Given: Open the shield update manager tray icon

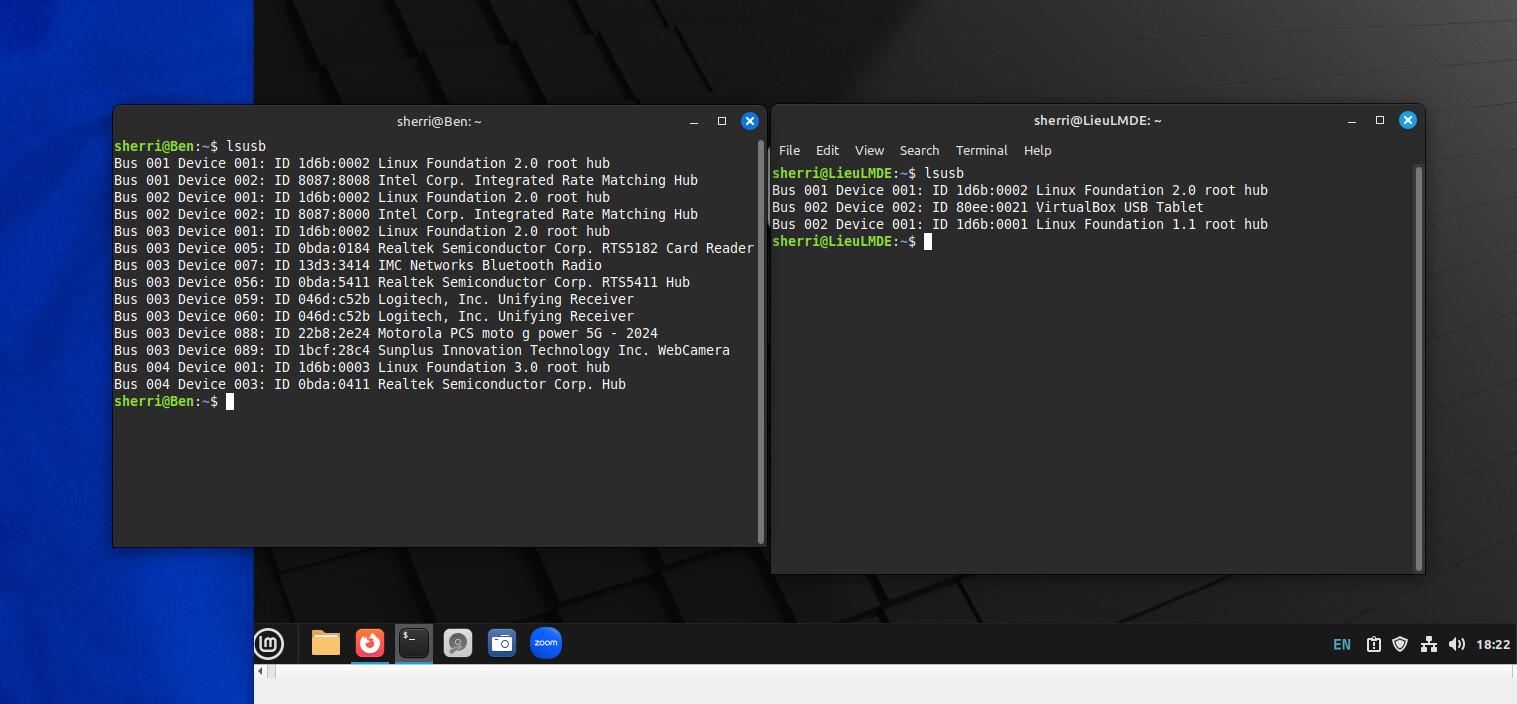Looking at the screenshot, I should pos(1400,645).
